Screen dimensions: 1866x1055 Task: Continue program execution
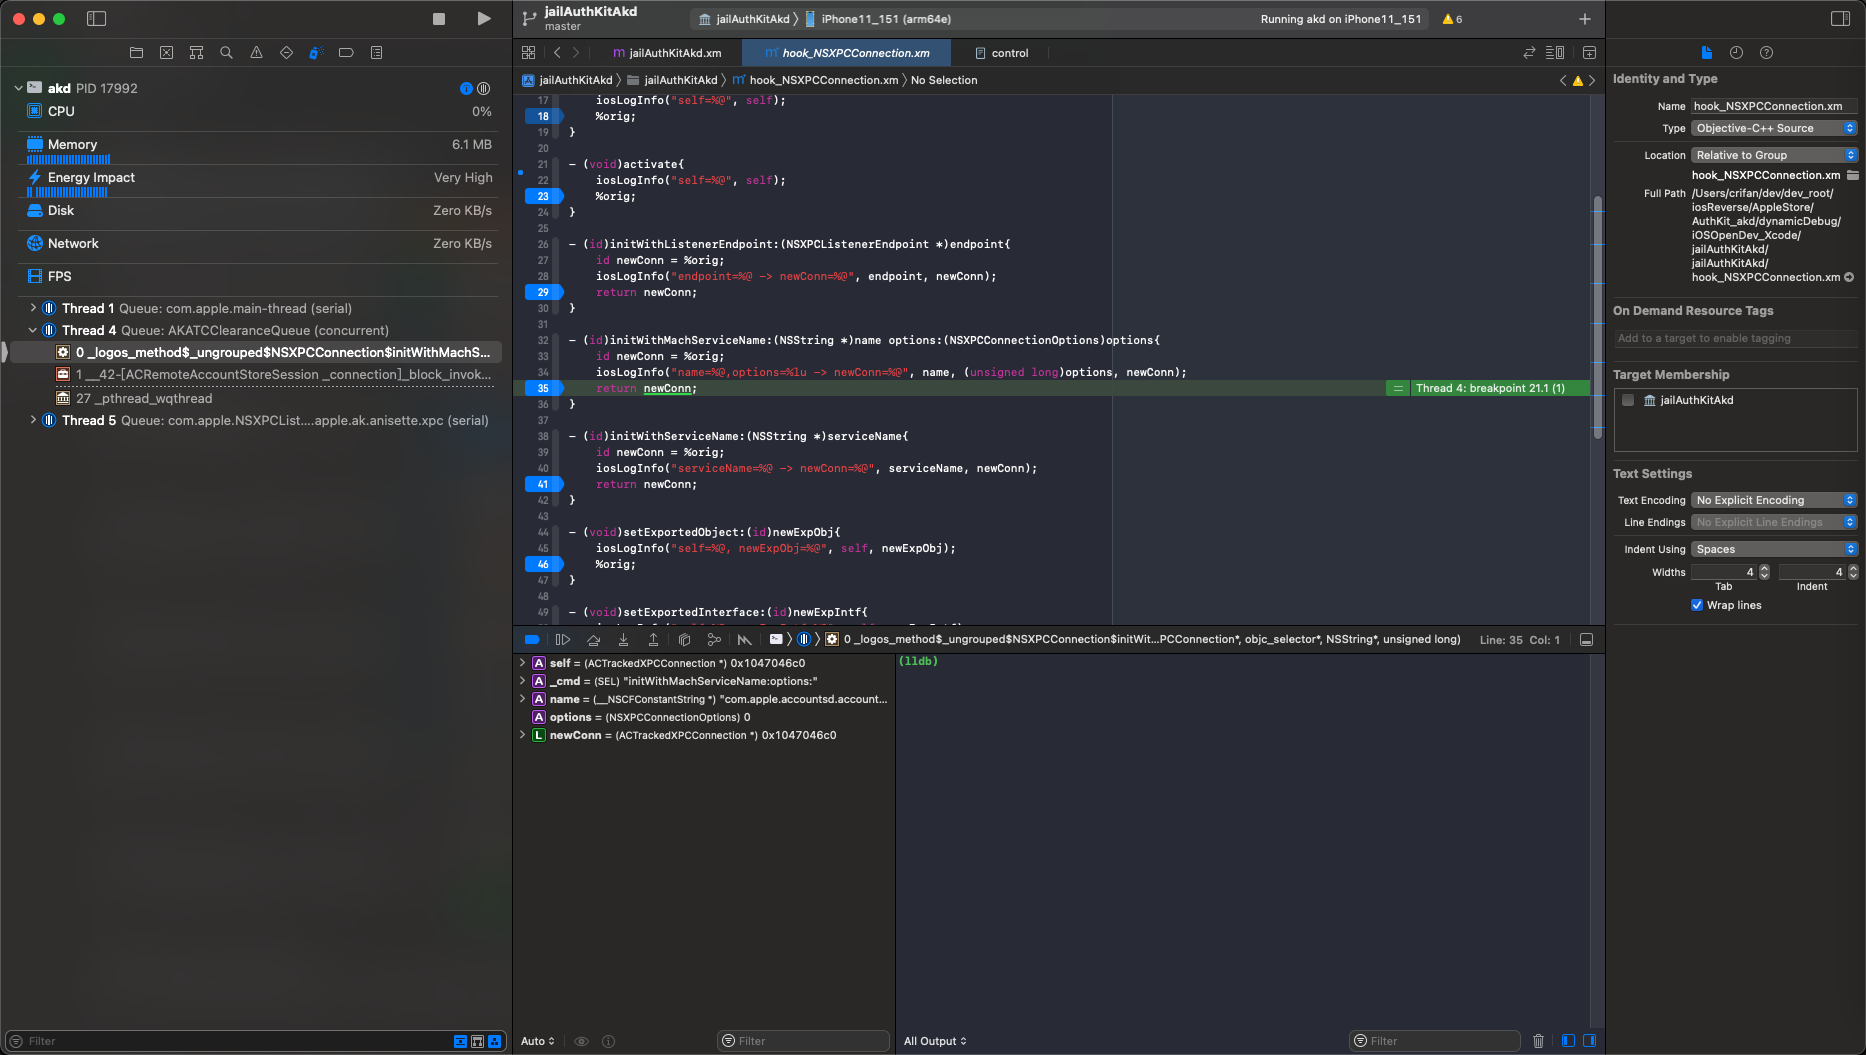click(563, 639)
